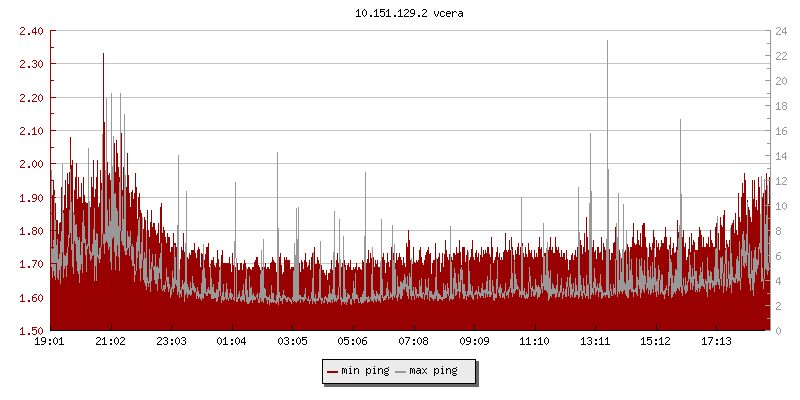
Task: Click the red 2.40 y-axis label
Action: 30,31
